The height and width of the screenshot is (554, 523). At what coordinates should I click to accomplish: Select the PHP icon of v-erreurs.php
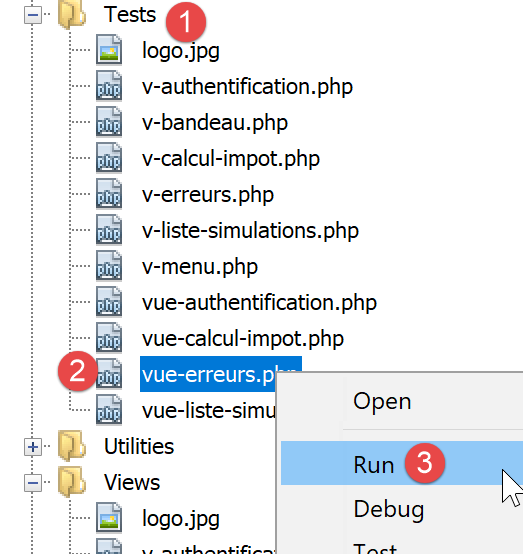109,194
